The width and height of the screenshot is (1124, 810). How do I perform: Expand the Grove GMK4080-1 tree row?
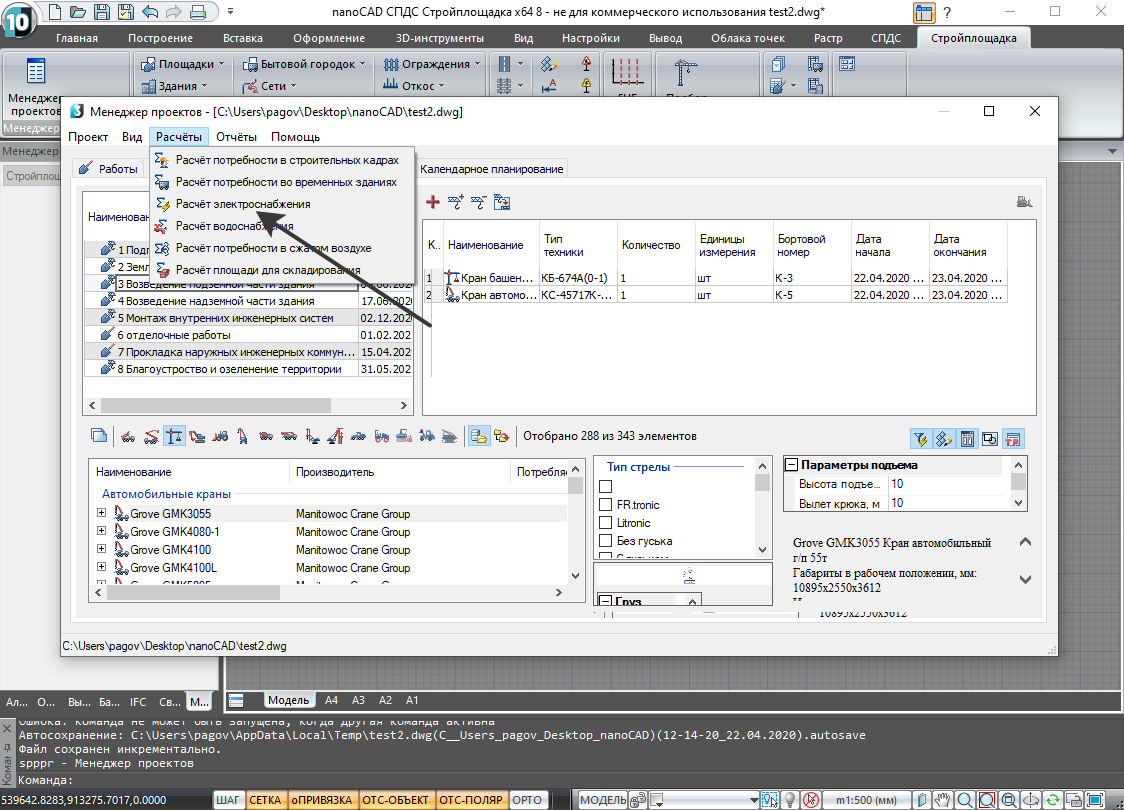tap(102, 531)
